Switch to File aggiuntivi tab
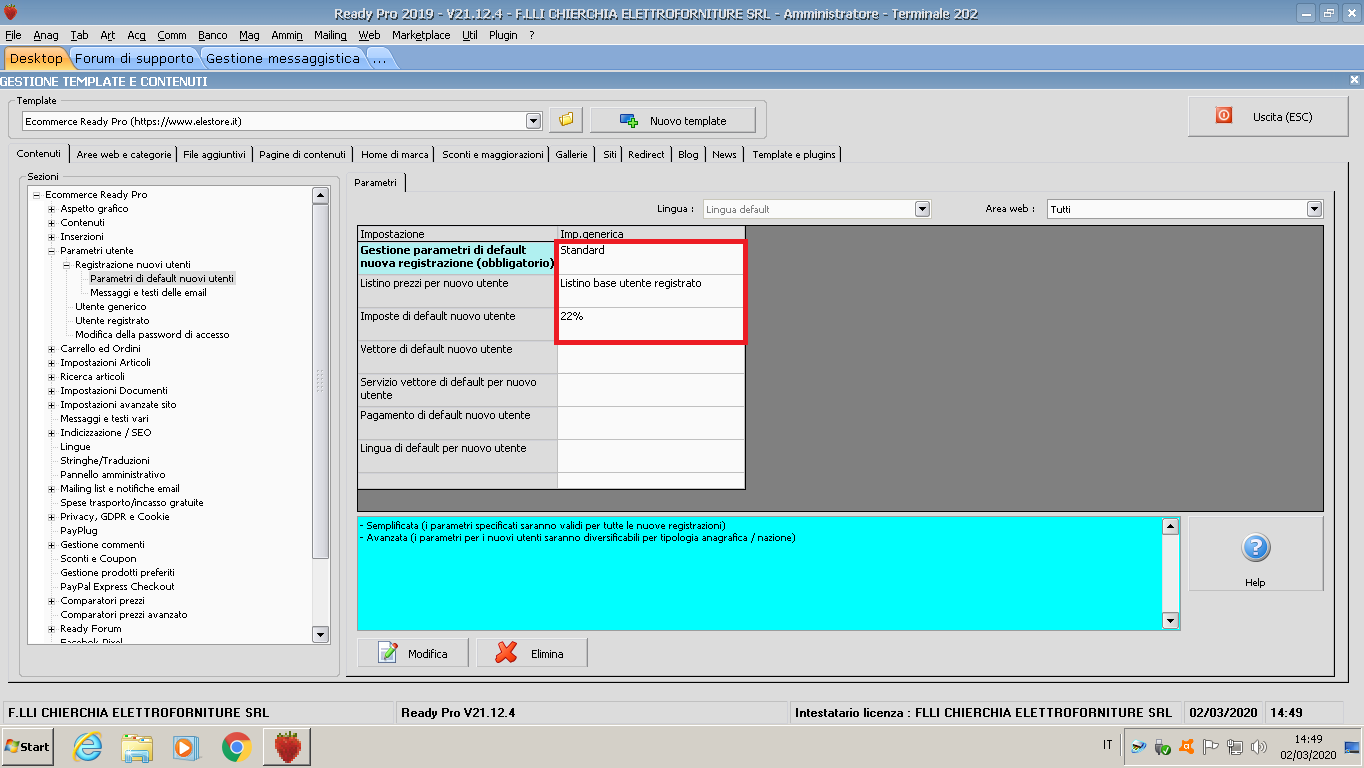This screenshot has height=768, width=1364. click(x=214, y=154)
